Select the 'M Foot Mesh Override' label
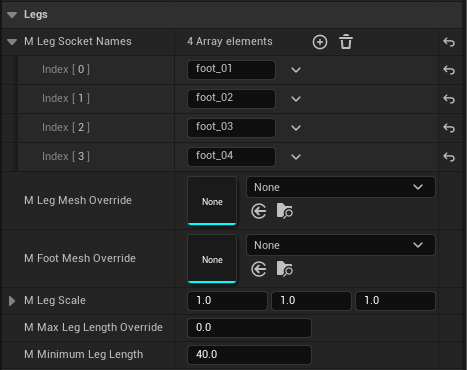Screen dimensions: 467x370 pos(80,258)
